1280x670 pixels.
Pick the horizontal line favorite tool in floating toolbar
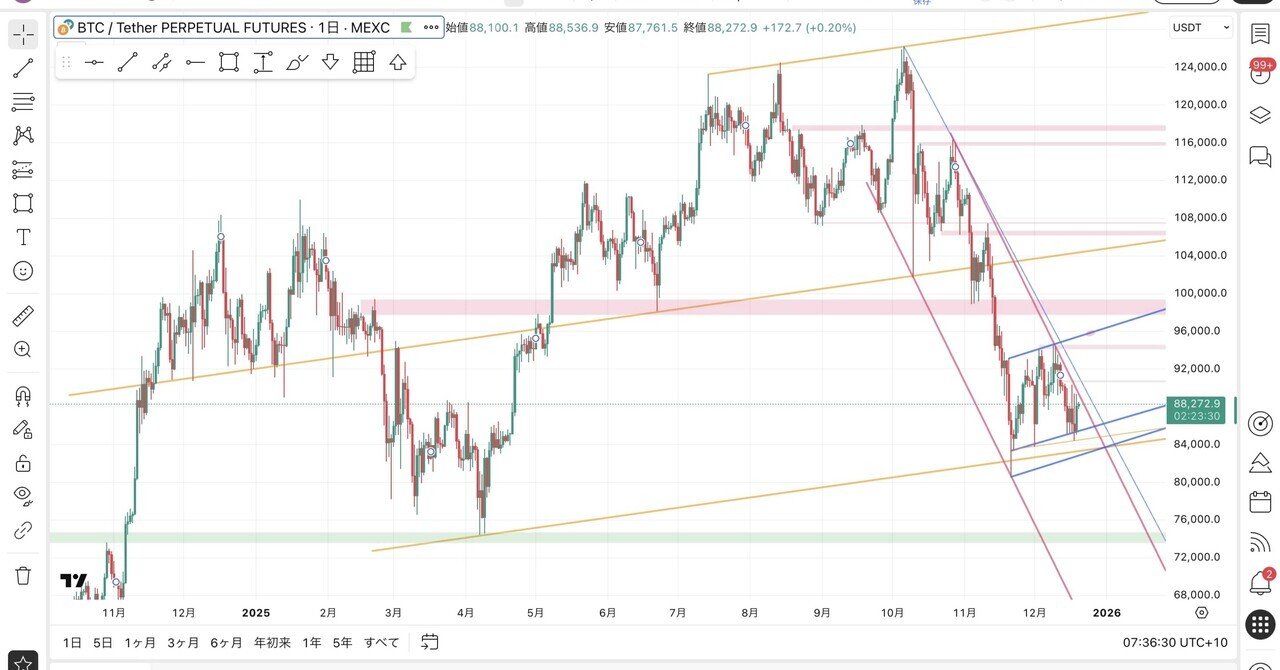point(94,62)
